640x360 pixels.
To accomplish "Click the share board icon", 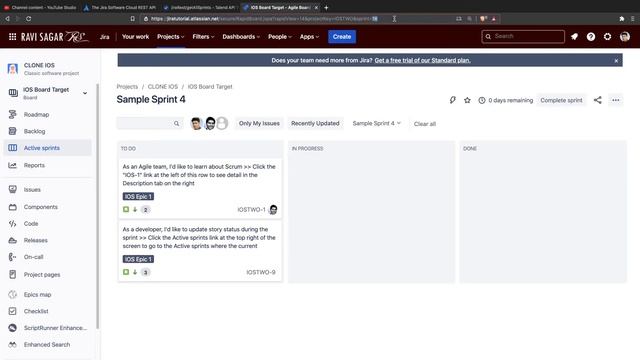I will [x=598, y=100].
